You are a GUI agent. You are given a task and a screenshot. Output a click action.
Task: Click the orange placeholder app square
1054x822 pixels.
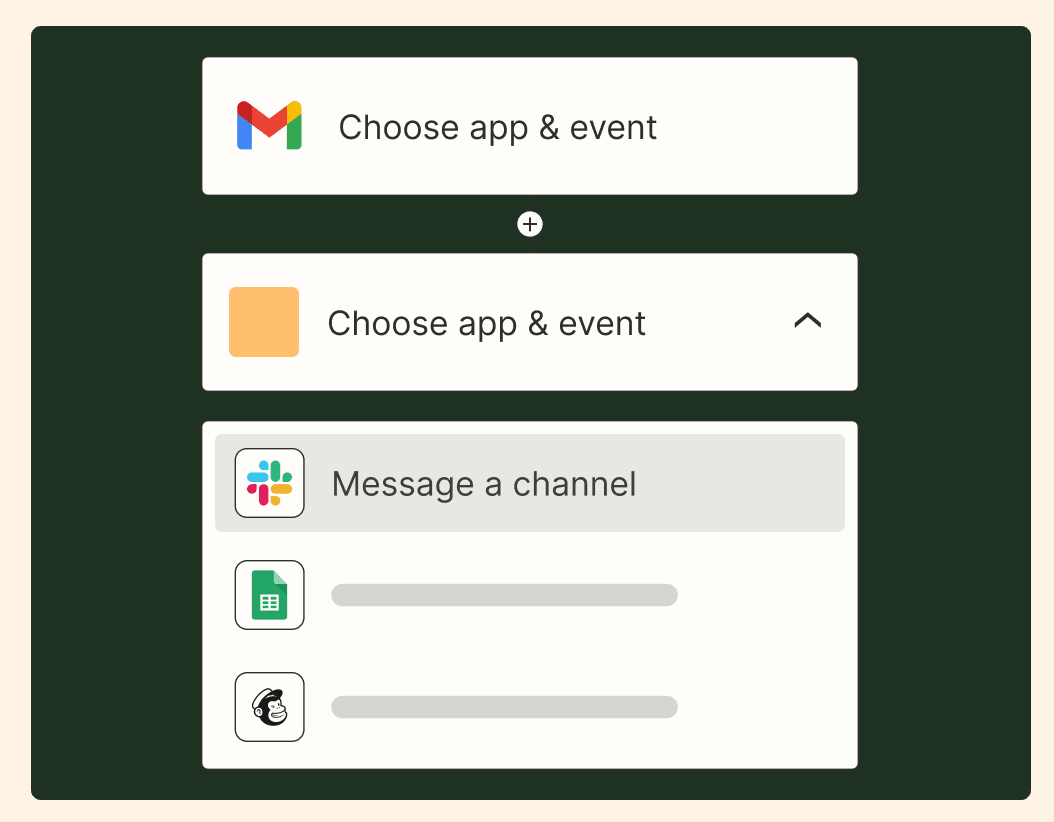pyautogui.click(x=264, y=322)
